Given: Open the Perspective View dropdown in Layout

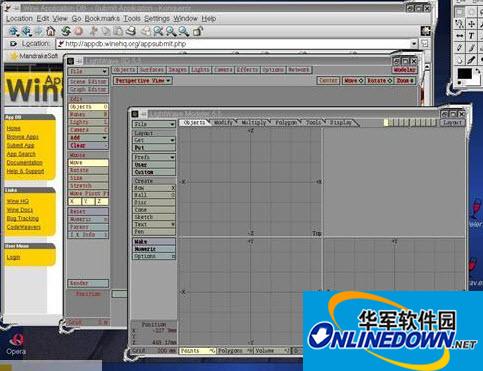Looking at the screenshot, I should (143, 81).
